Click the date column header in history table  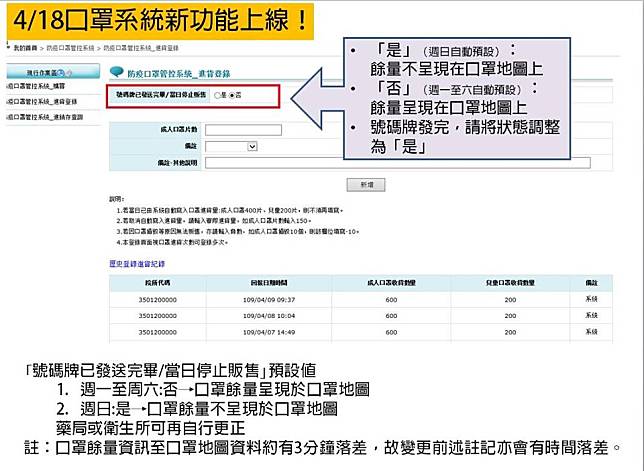click(x=269, y=283)
